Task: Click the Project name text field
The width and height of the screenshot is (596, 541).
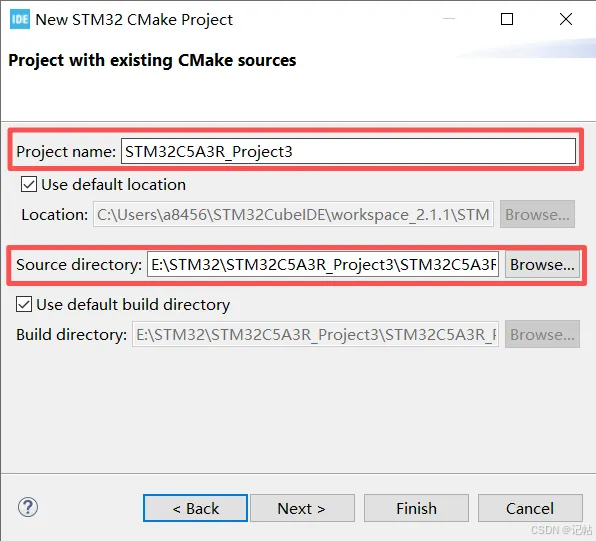Action: pyautogui.click(x=348, y=151)
